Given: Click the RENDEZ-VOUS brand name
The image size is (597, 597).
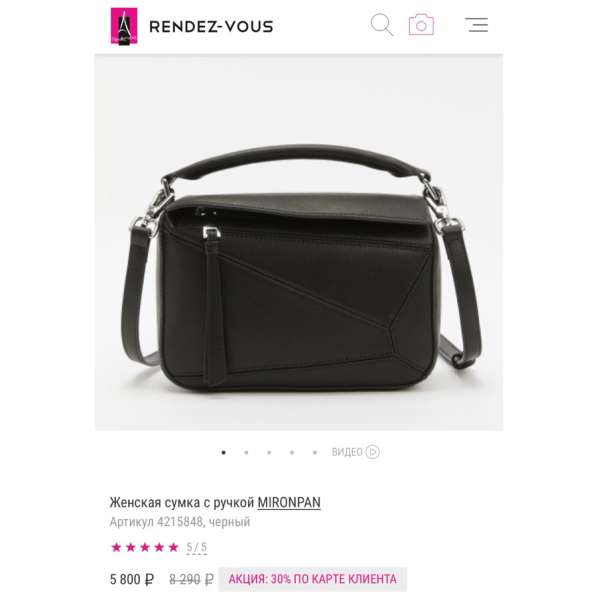Looking at the screenshot, I should (x=211, y=27).
